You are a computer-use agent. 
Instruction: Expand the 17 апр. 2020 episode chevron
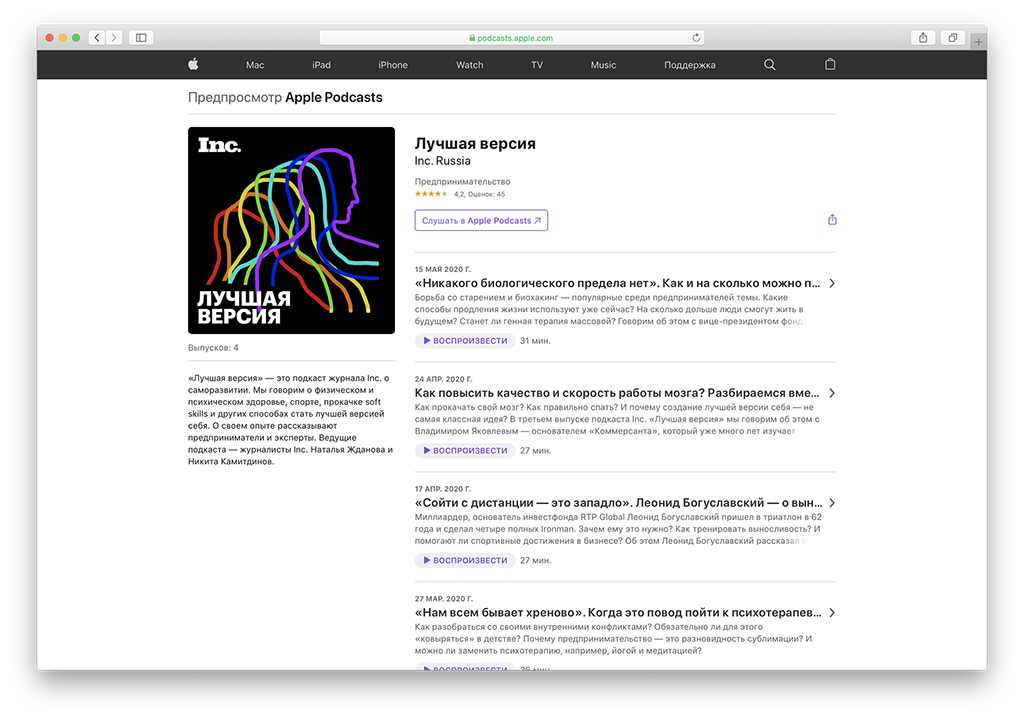pyautogui.click(x=832, y=503)
